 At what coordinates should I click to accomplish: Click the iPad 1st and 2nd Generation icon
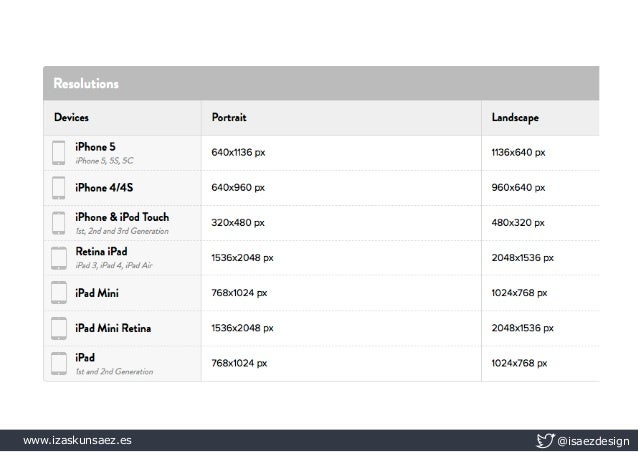coord(59,363)
